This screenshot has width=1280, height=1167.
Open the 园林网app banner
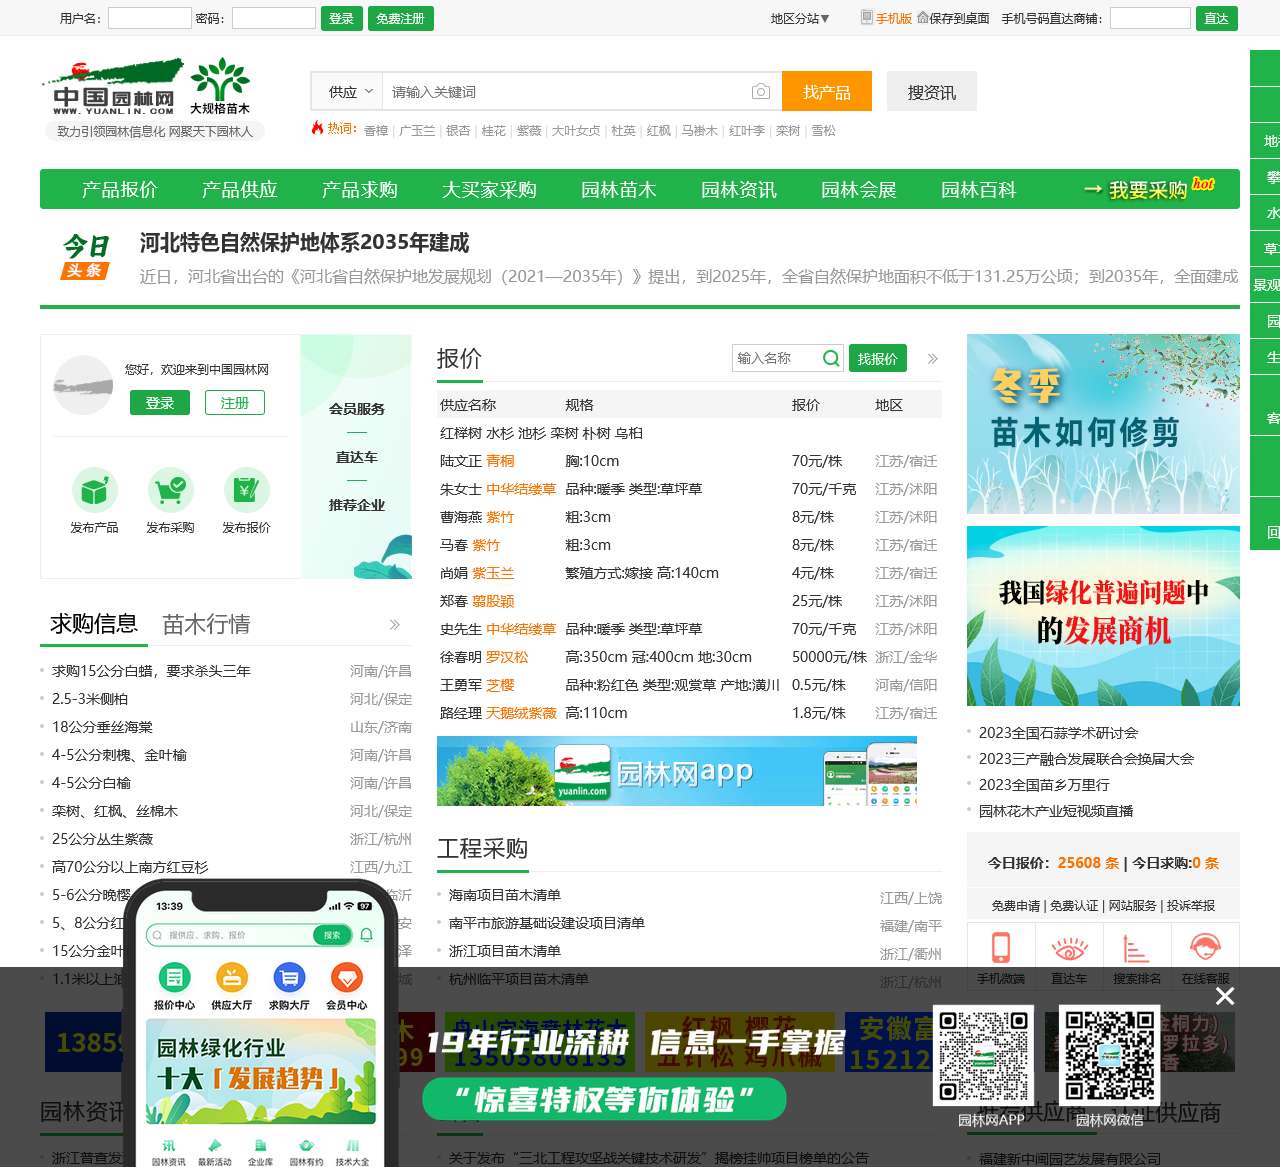(677, 771)
